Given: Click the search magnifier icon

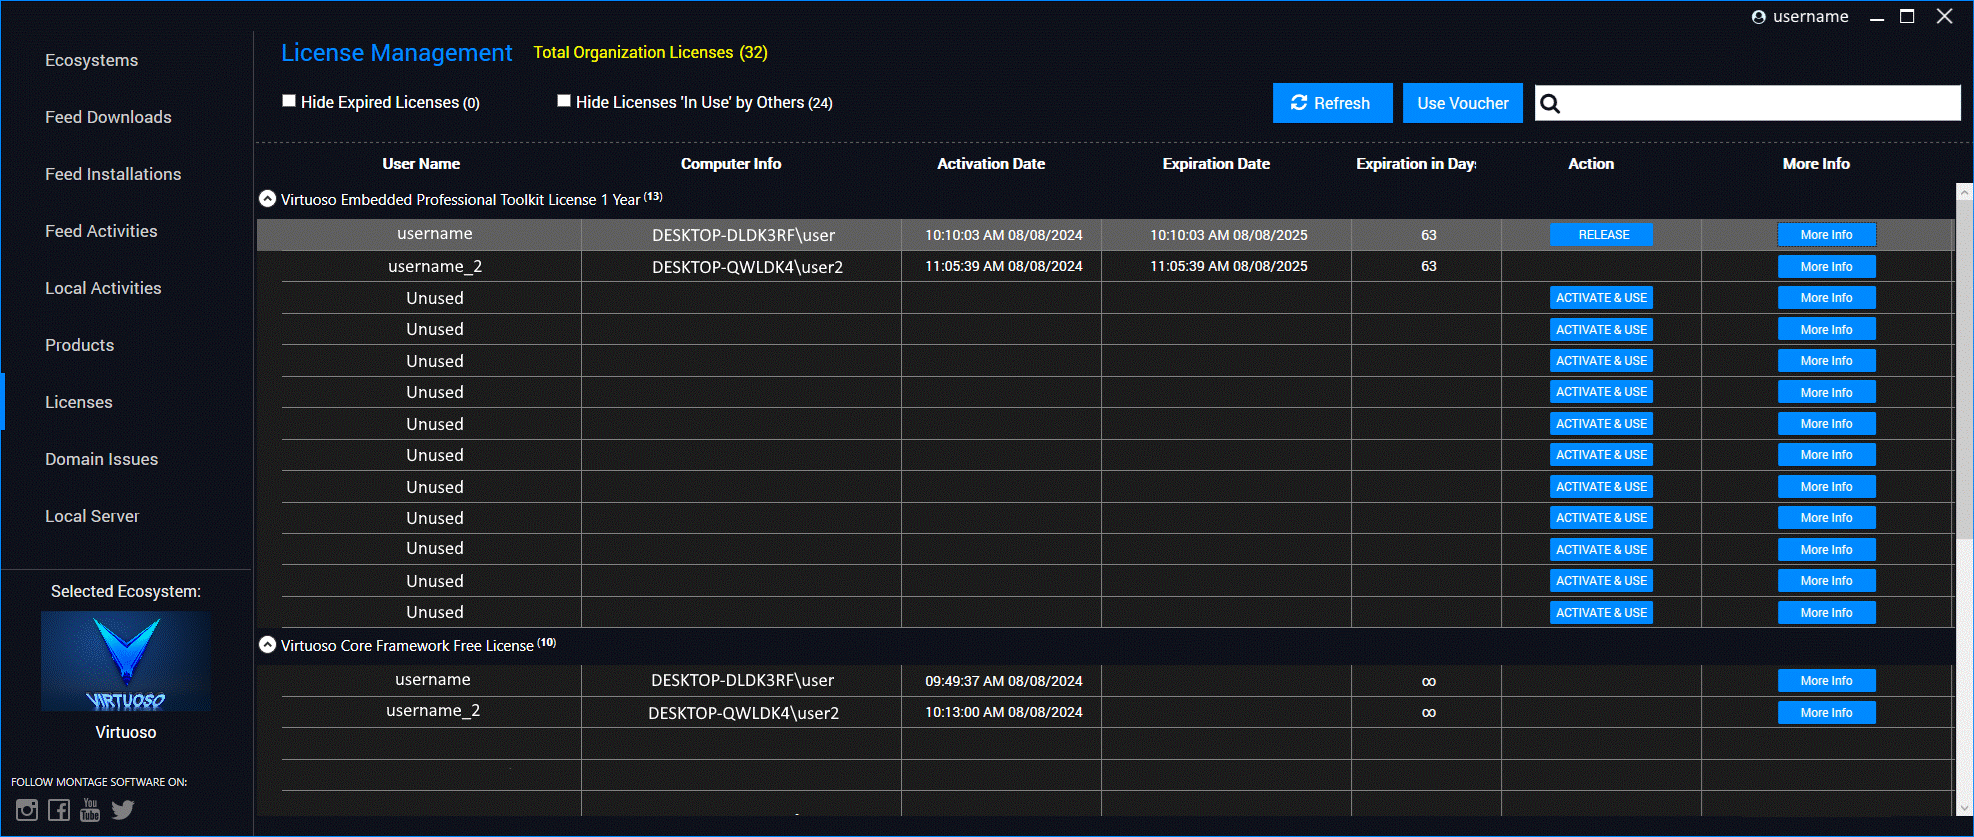Looking at the screenshot, I should [1550, 103].
